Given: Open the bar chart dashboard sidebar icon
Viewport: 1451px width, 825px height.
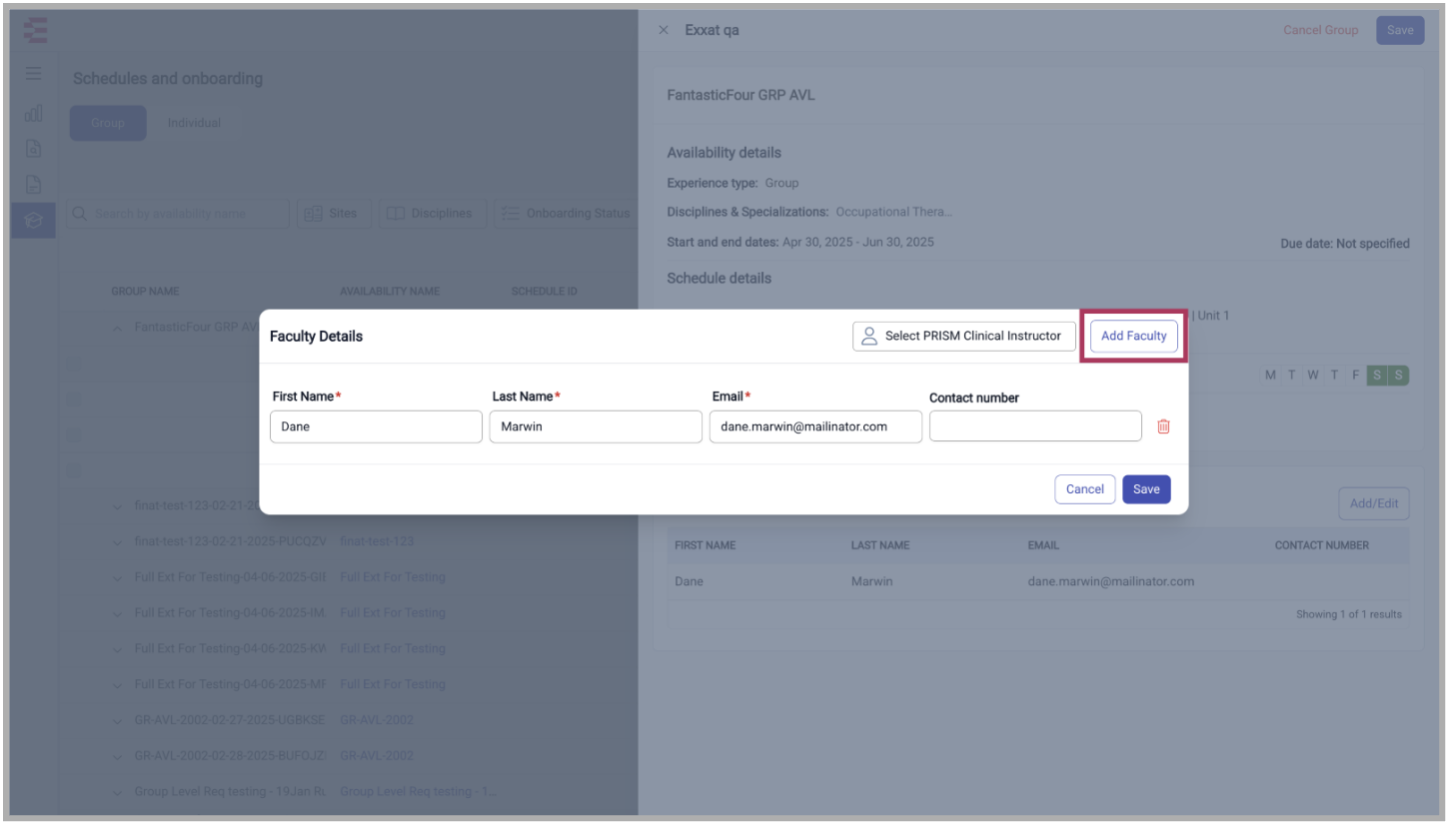Looking at the screenshot, I should [34, 112].
